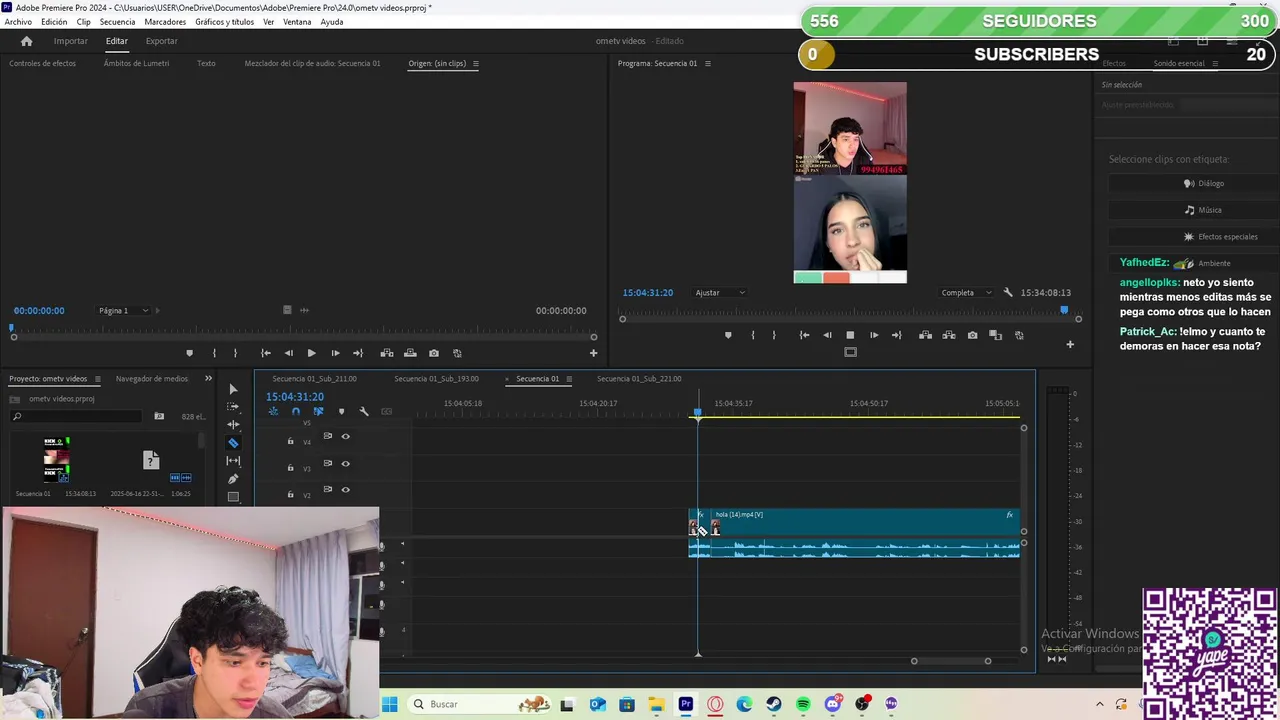
Task: Open the Marcadores menu
Action: click(165, 22)
